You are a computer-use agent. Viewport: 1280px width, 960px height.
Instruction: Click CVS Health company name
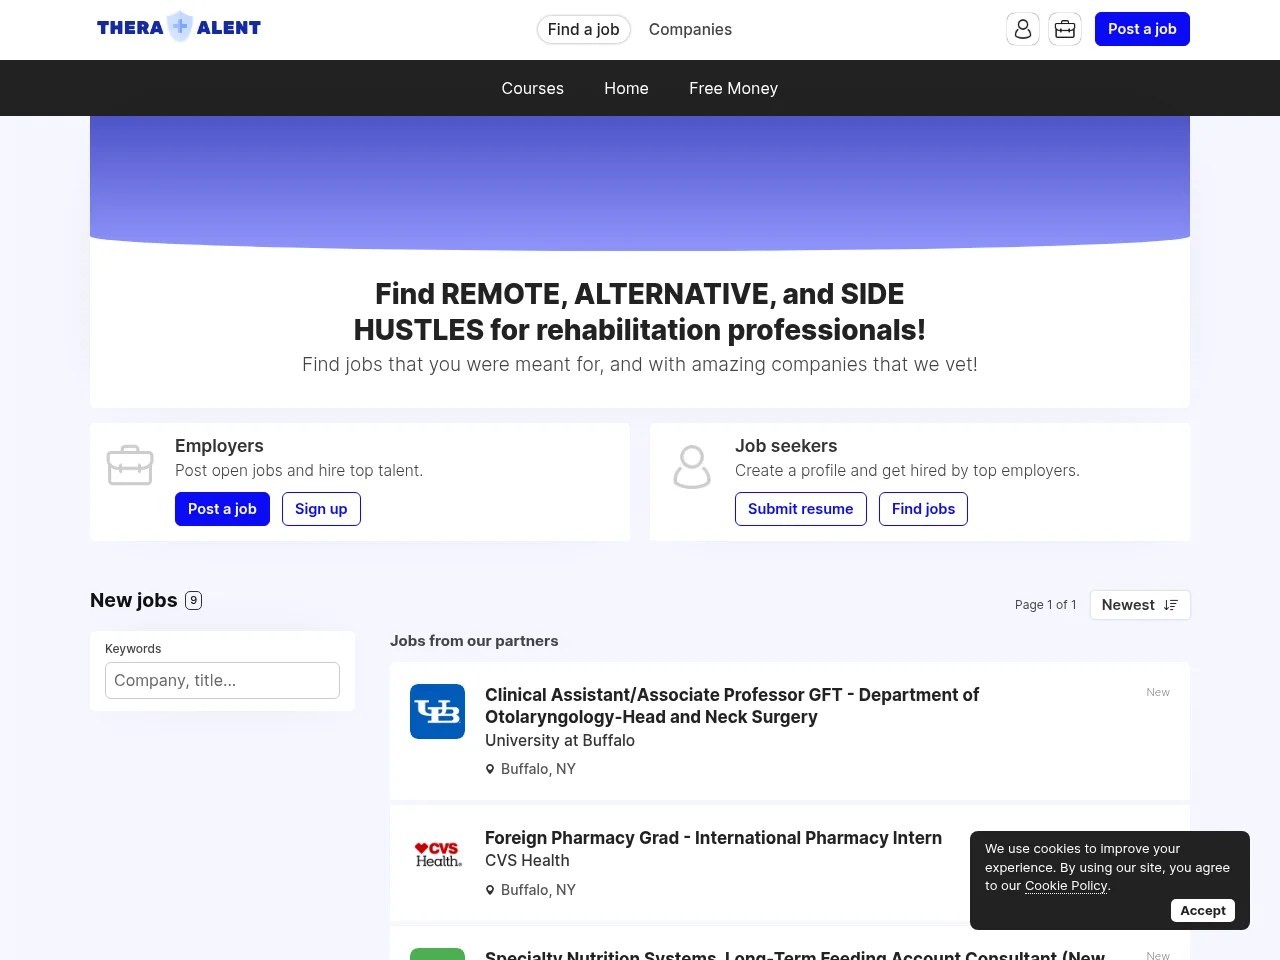click(x=527, y=860)
